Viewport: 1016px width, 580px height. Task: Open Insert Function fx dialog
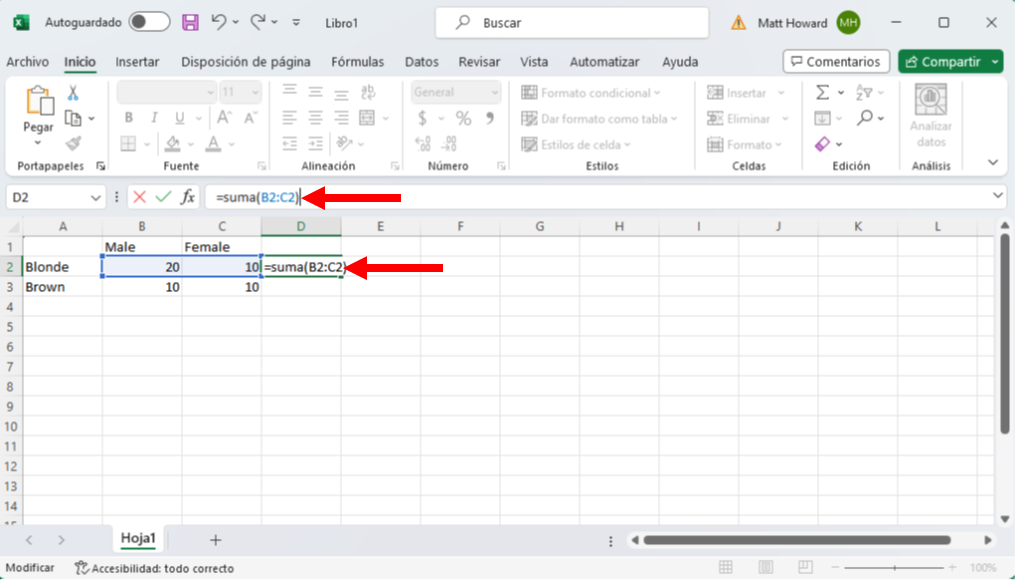pyautogui.click(x=187, y=197)
